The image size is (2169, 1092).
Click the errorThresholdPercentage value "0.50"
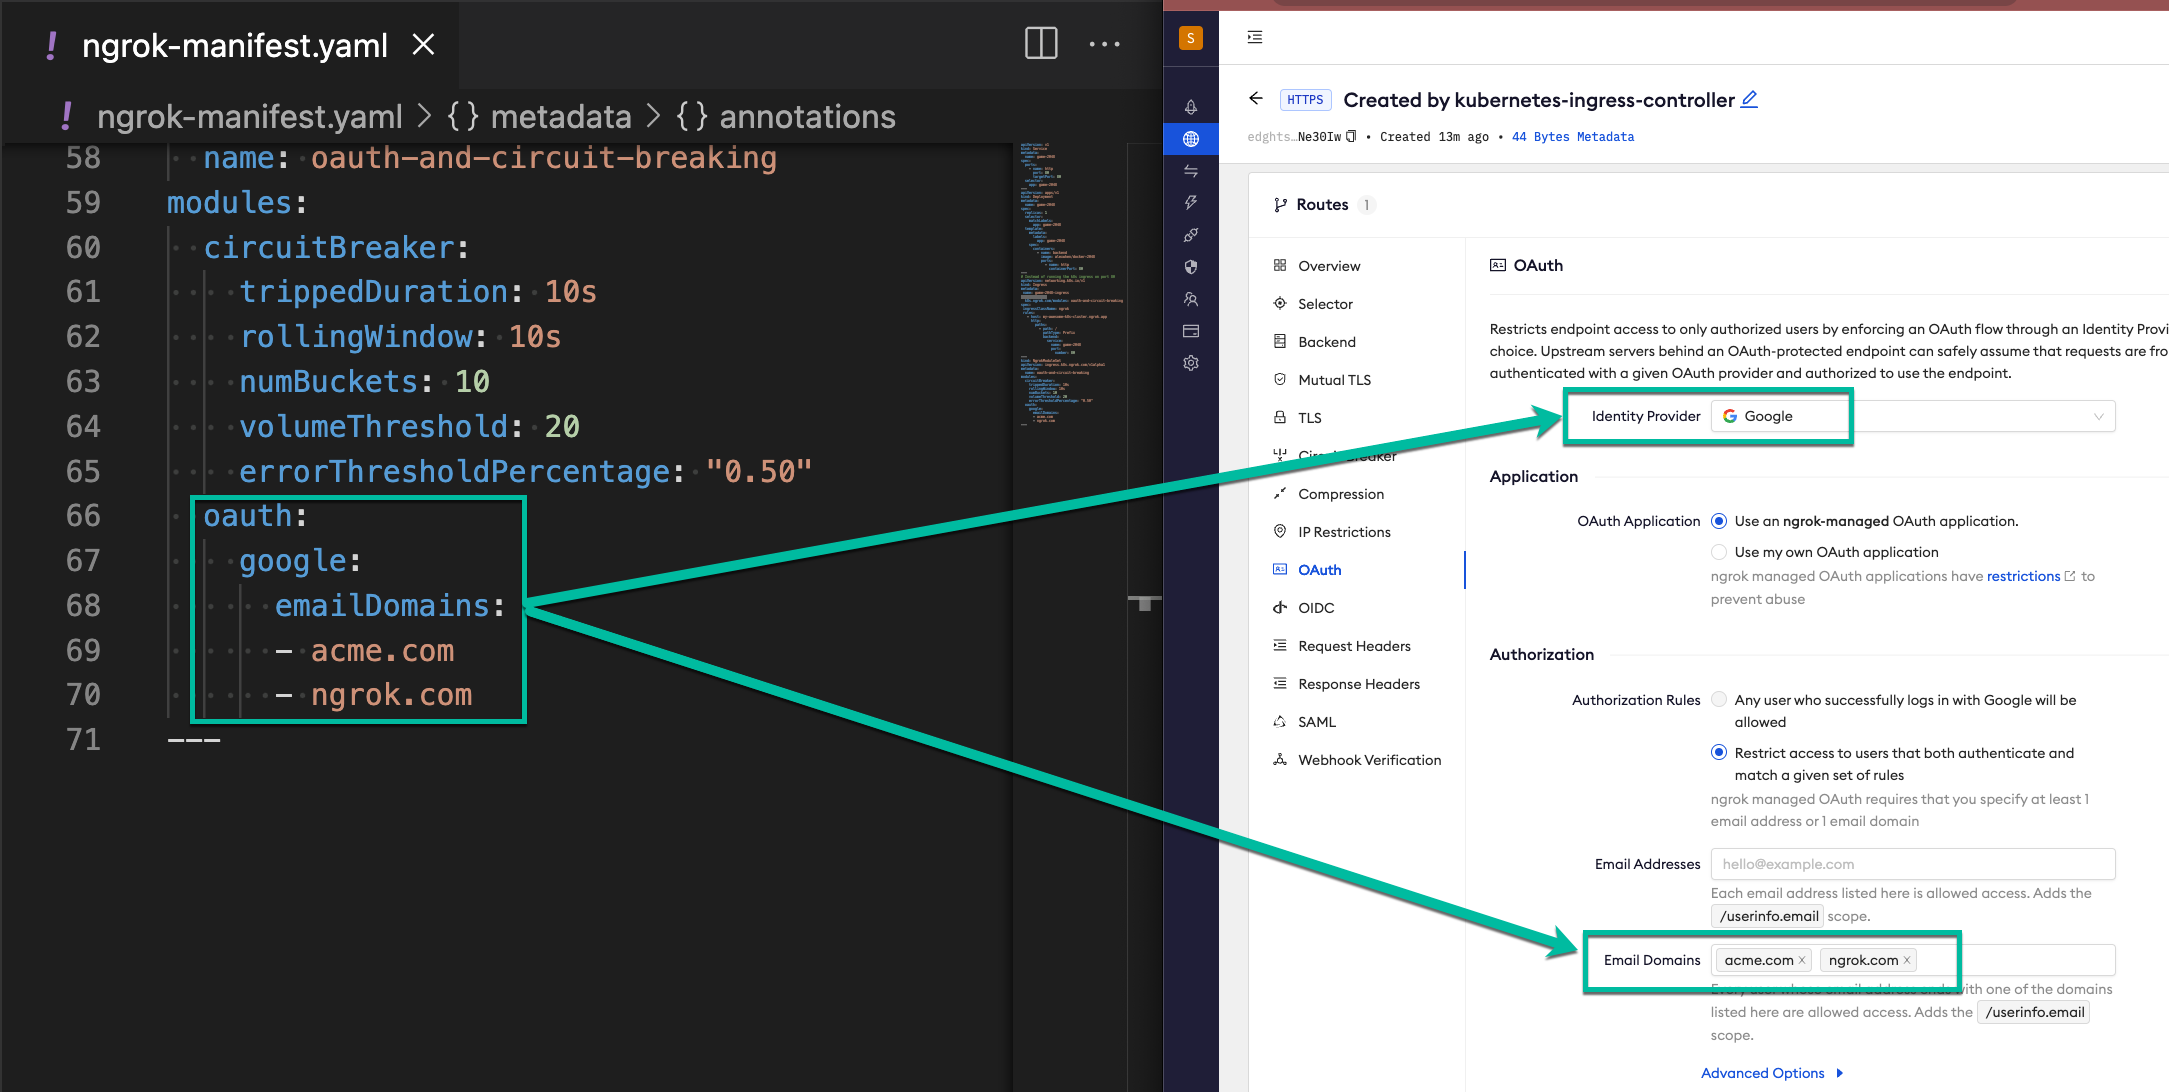coord(759,471)
